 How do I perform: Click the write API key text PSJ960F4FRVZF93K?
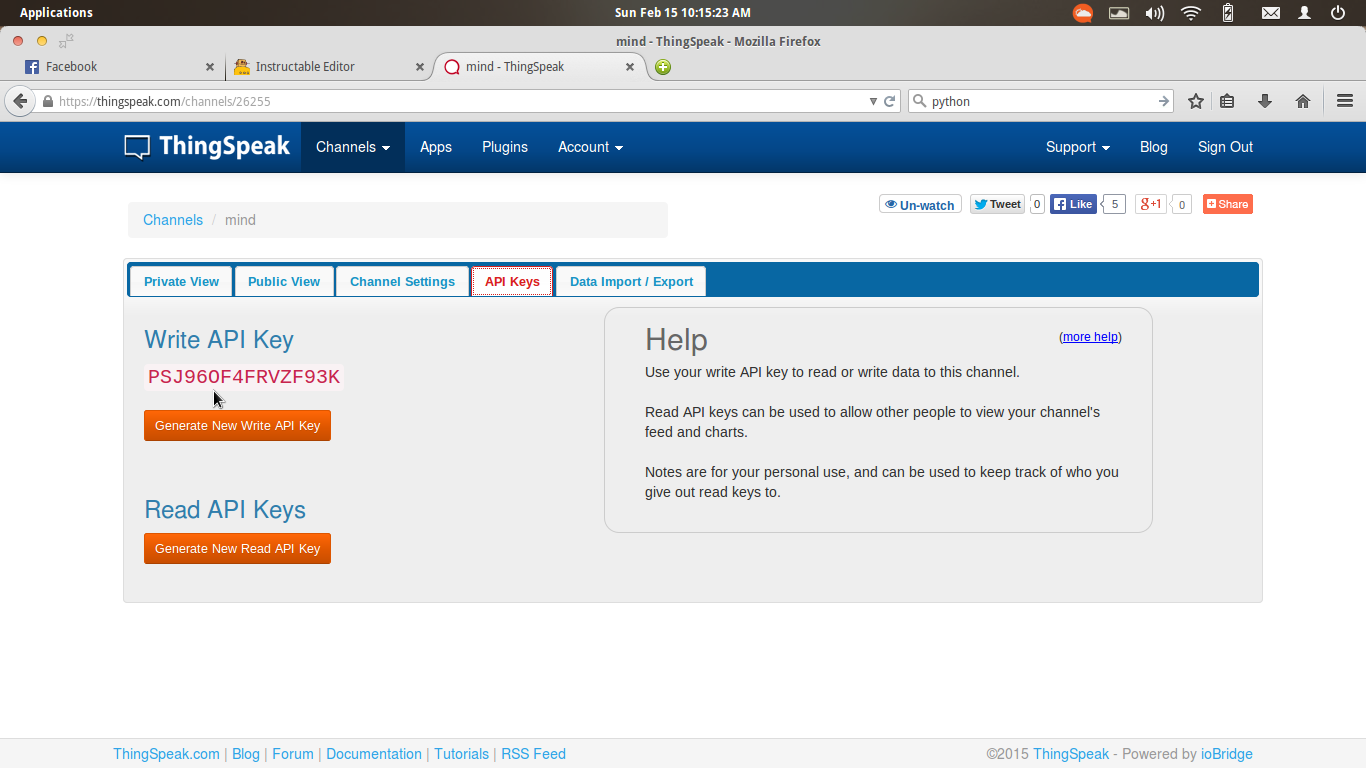(x=244, y=377)
